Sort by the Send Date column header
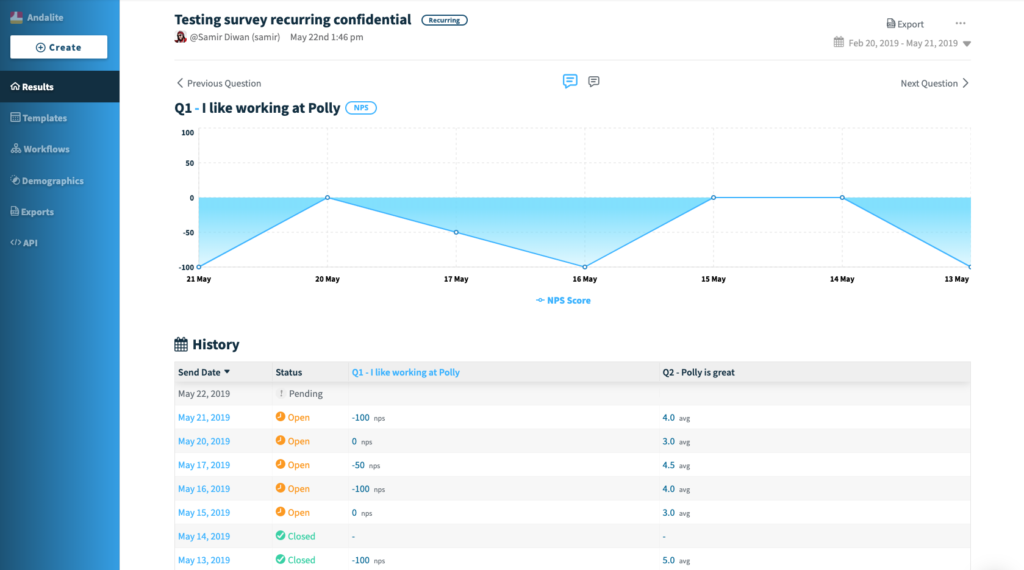The height and width of the screenshot is (570, 1024). click(x=204, y=372)
